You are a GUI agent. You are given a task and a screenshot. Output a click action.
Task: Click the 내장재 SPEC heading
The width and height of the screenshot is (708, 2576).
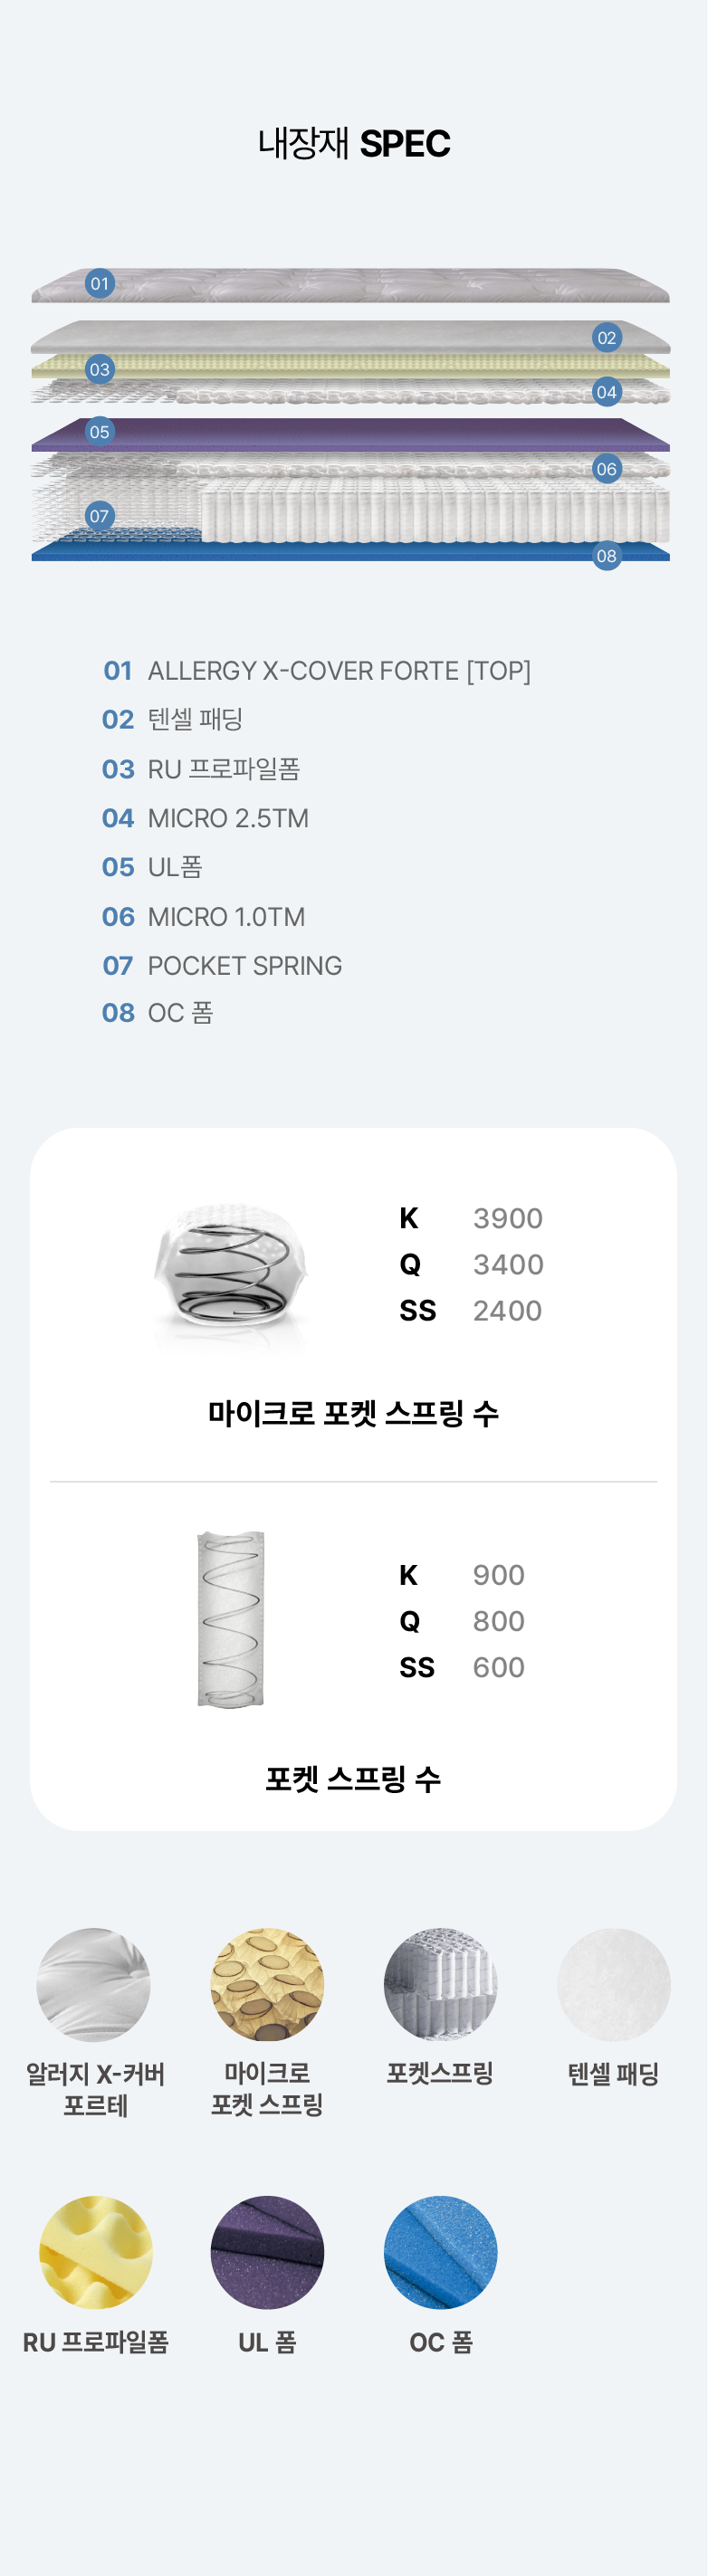click(354, 143)
